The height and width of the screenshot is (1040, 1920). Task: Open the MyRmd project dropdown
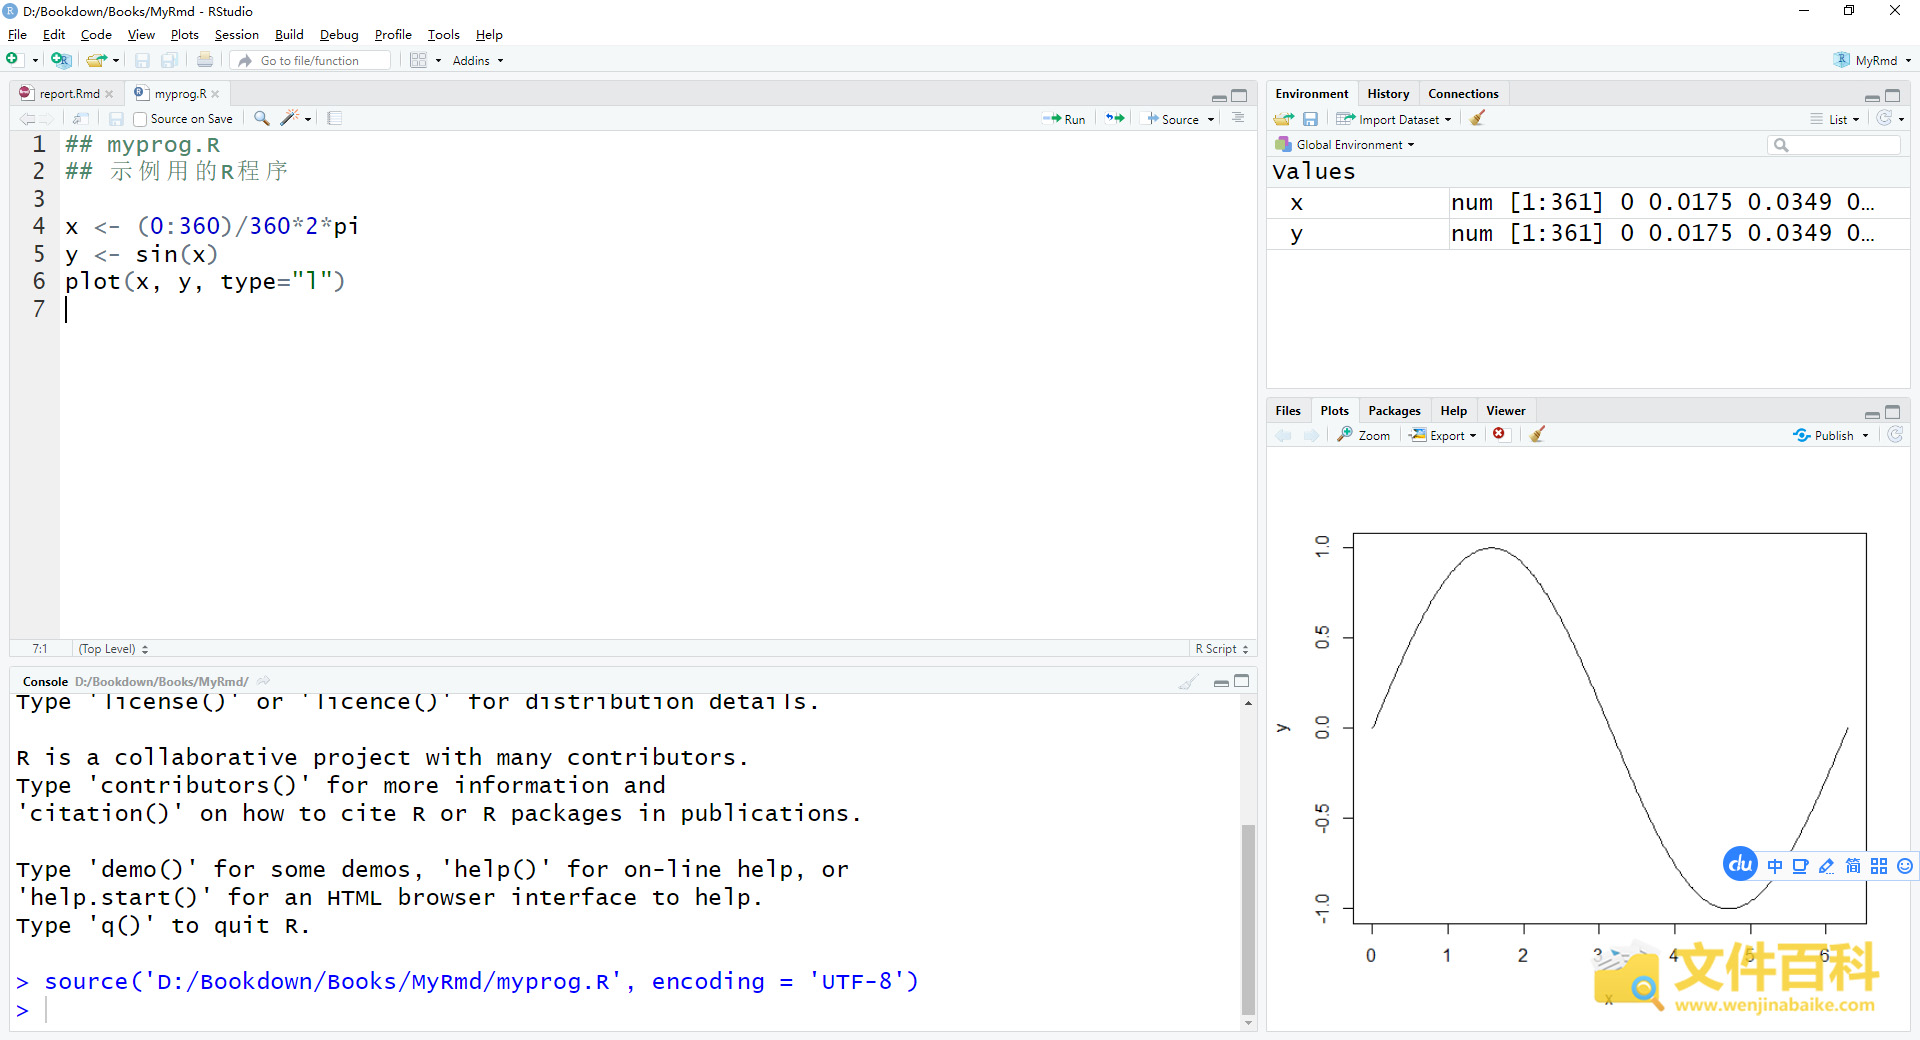[1872, 60]
